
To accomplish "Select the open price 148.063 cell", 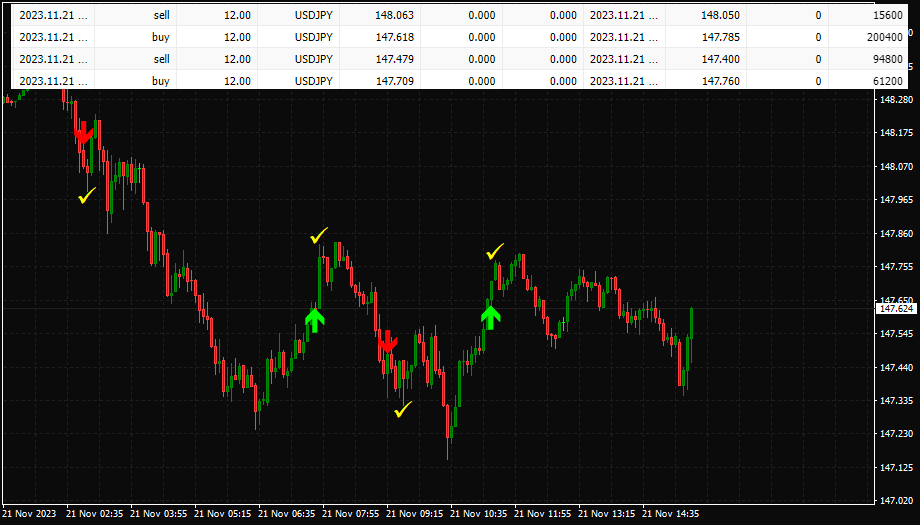I will (x=380, y=15).
